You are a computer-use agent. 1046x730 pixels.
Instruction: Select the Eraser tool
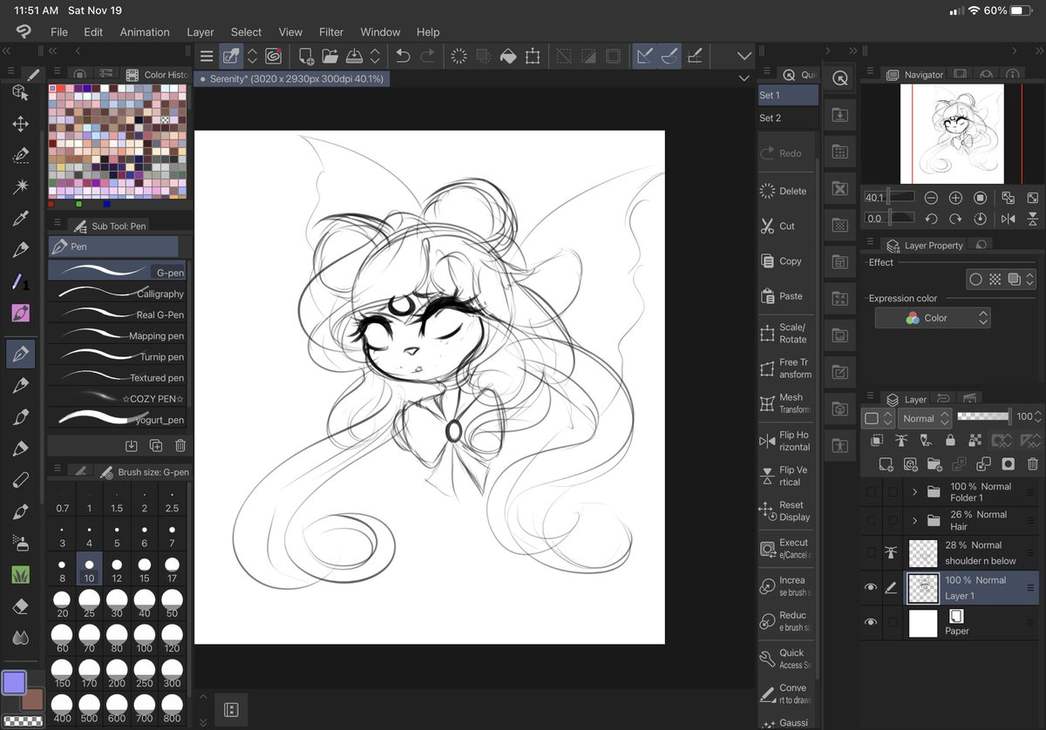(x=21, y=606)
